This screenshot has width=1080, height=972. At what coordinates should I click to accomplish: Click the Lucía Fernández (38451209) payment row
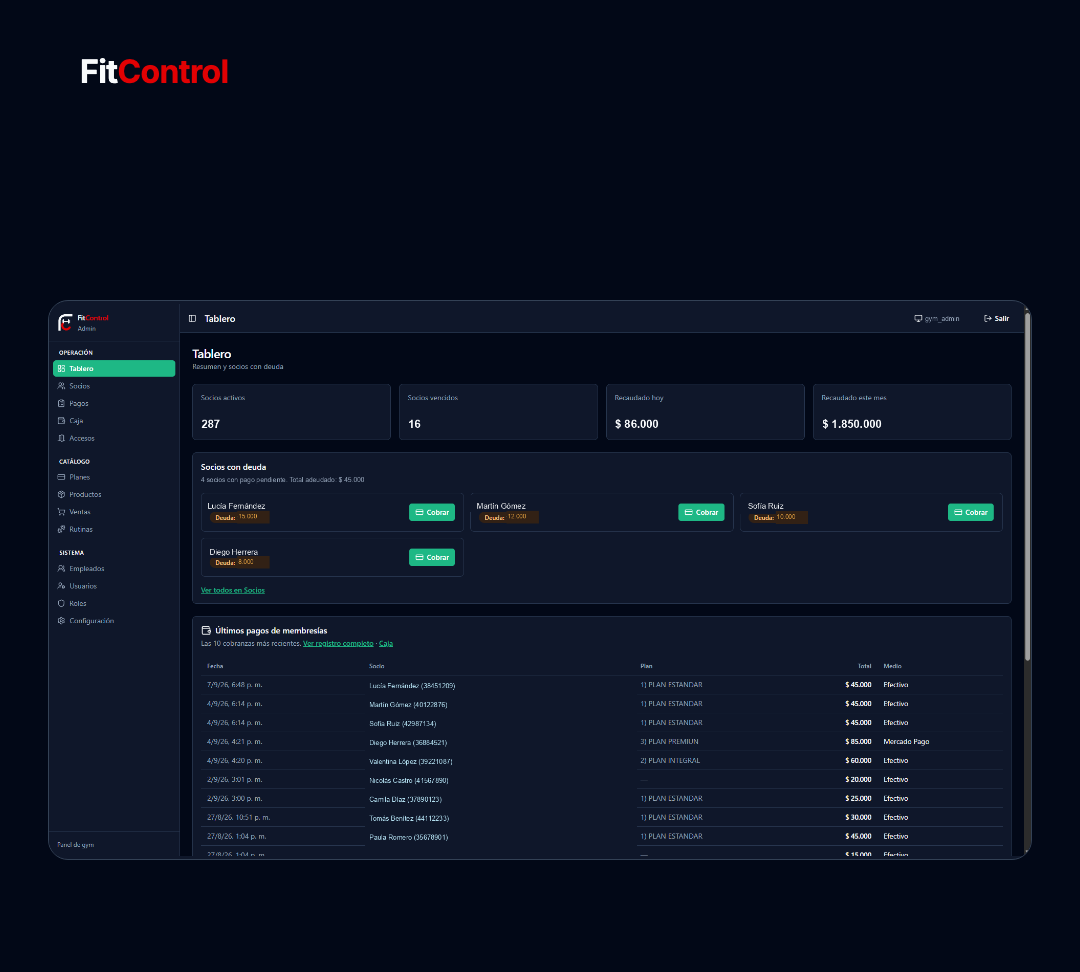[x=602, y=685]
